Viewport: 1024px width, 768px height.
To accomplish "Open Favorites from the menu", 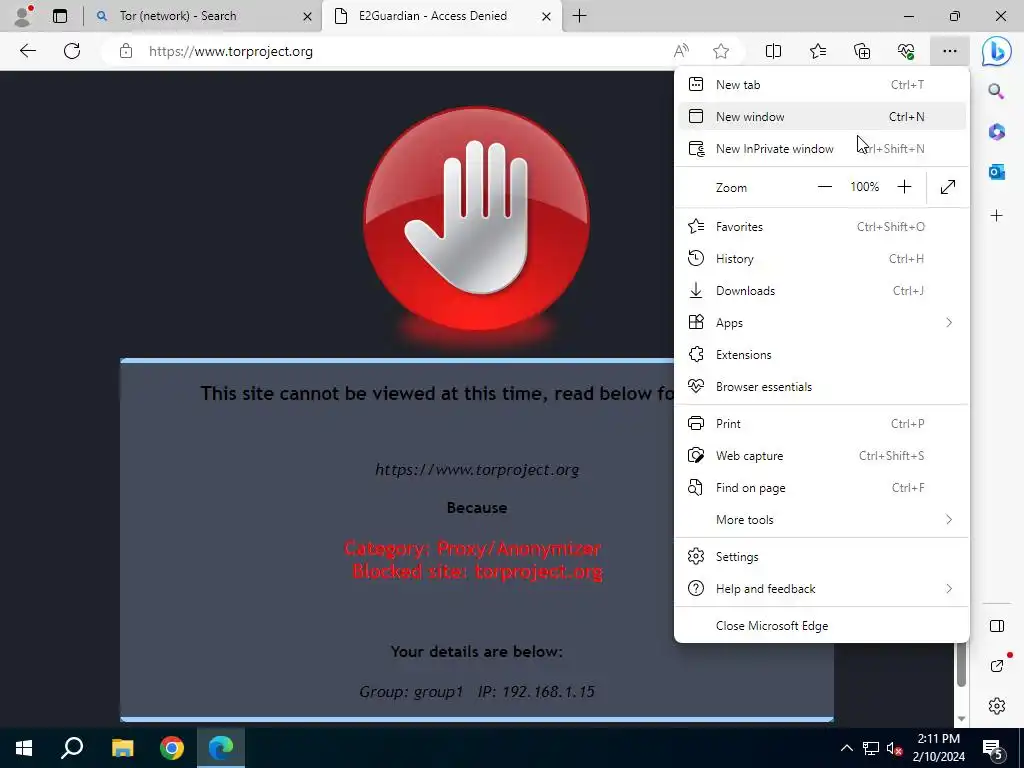I will (822, 227).
